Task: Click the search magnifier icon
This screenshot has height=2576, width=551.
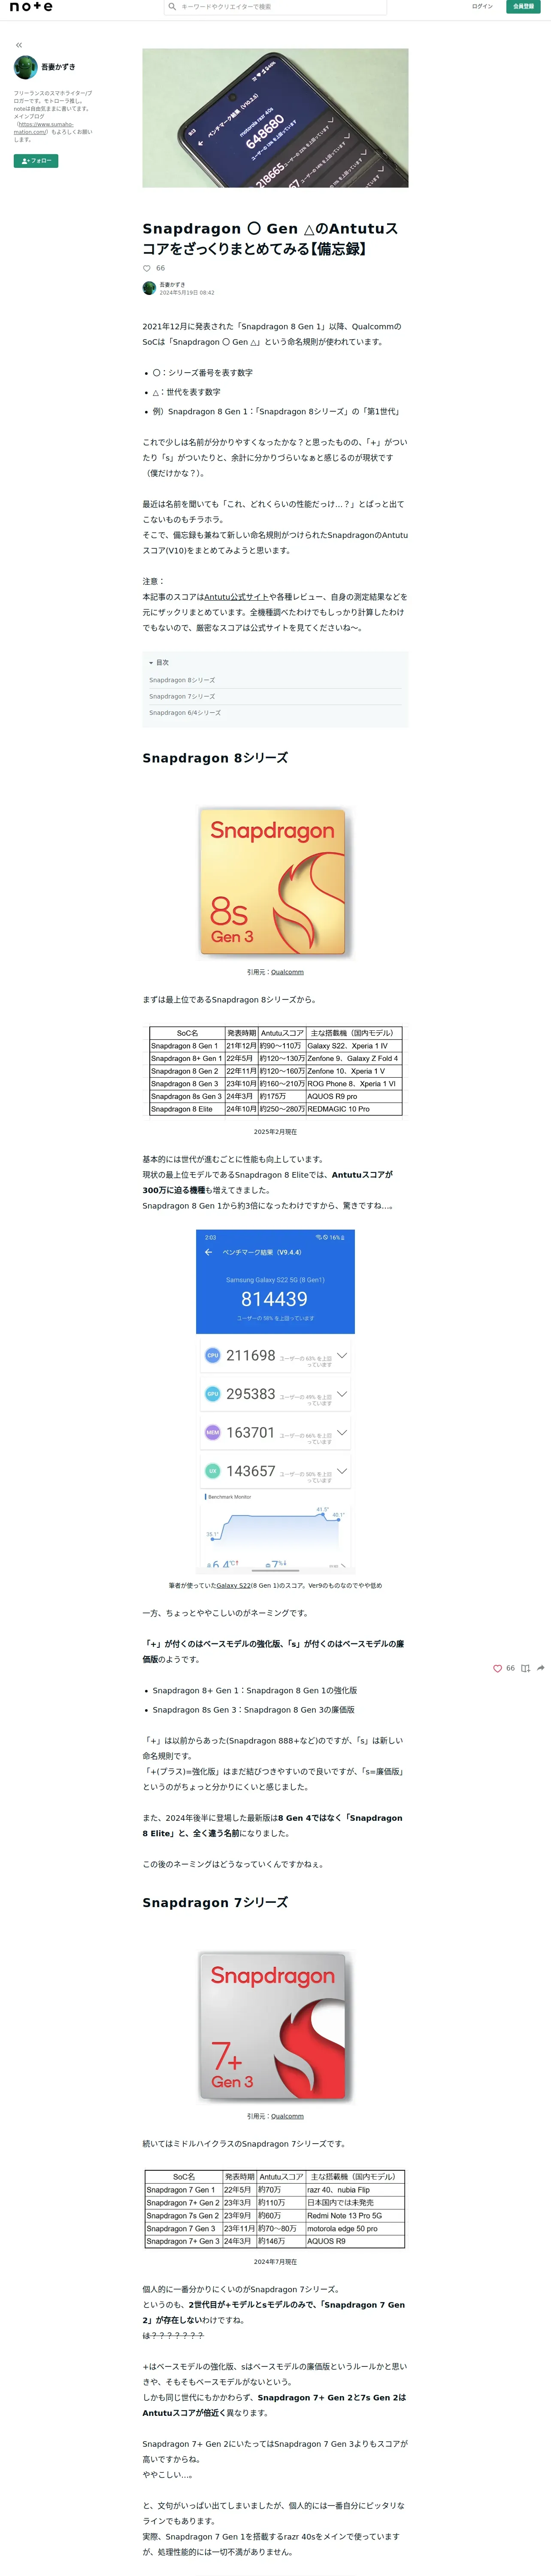Action: pyautogui.click(x=172, y=6)
